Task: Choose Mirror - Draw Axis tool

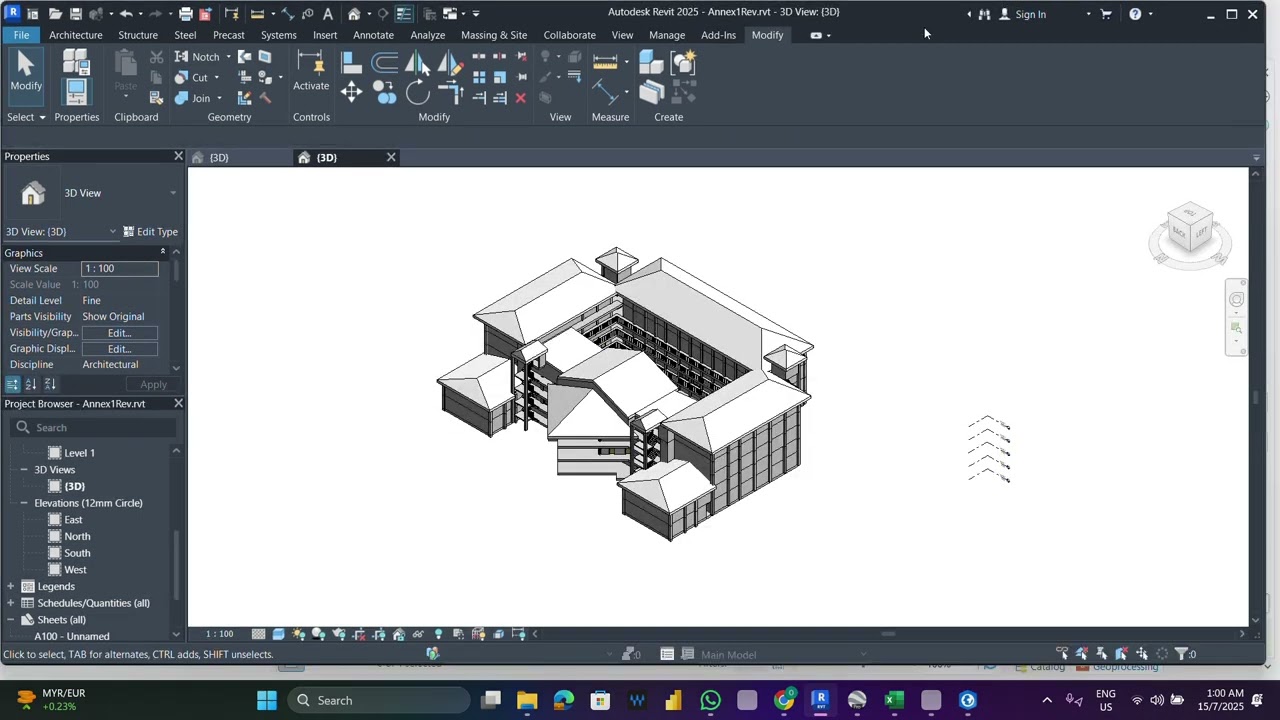Action: (x=450, y=63)
